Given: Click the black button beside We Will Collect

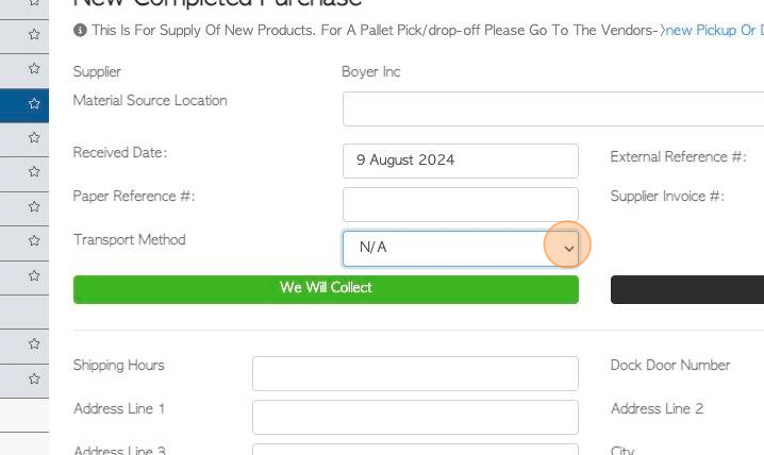Looking at the screenshot, I should (687, 289).
